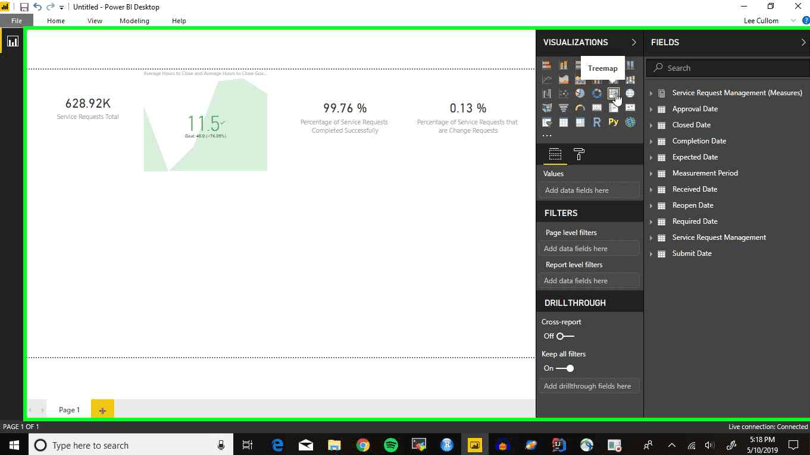Expand the Approval Date table
810x455 pixels.
point(651,109)
